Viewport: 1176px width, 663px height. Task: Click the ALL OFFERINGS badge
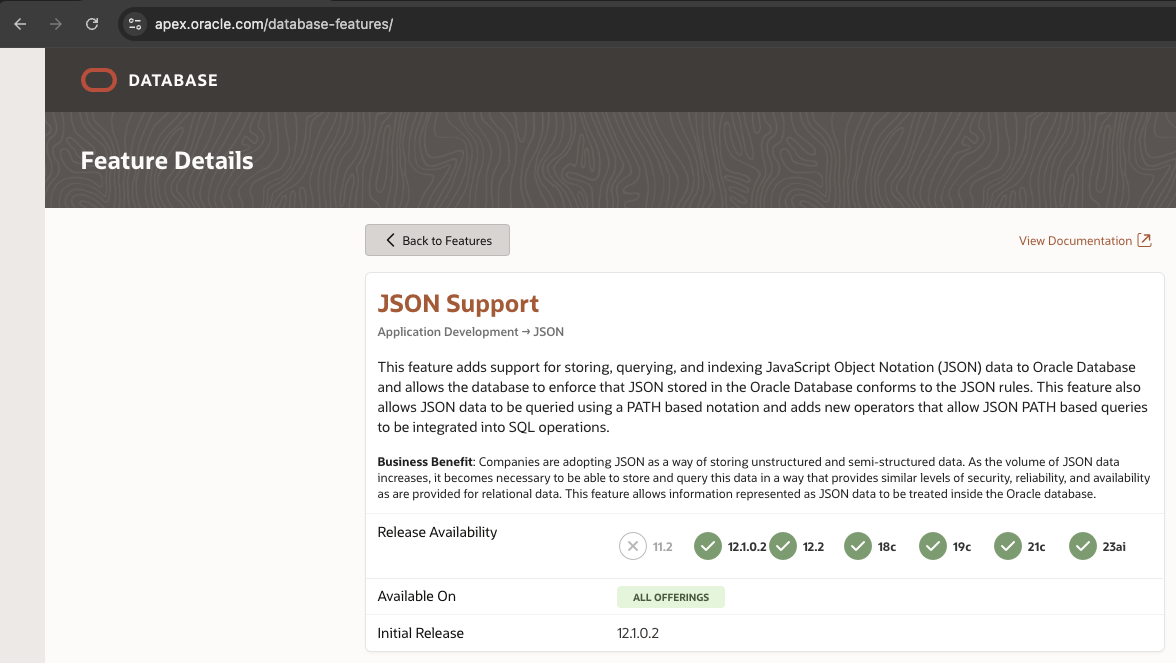coord(670,596)
